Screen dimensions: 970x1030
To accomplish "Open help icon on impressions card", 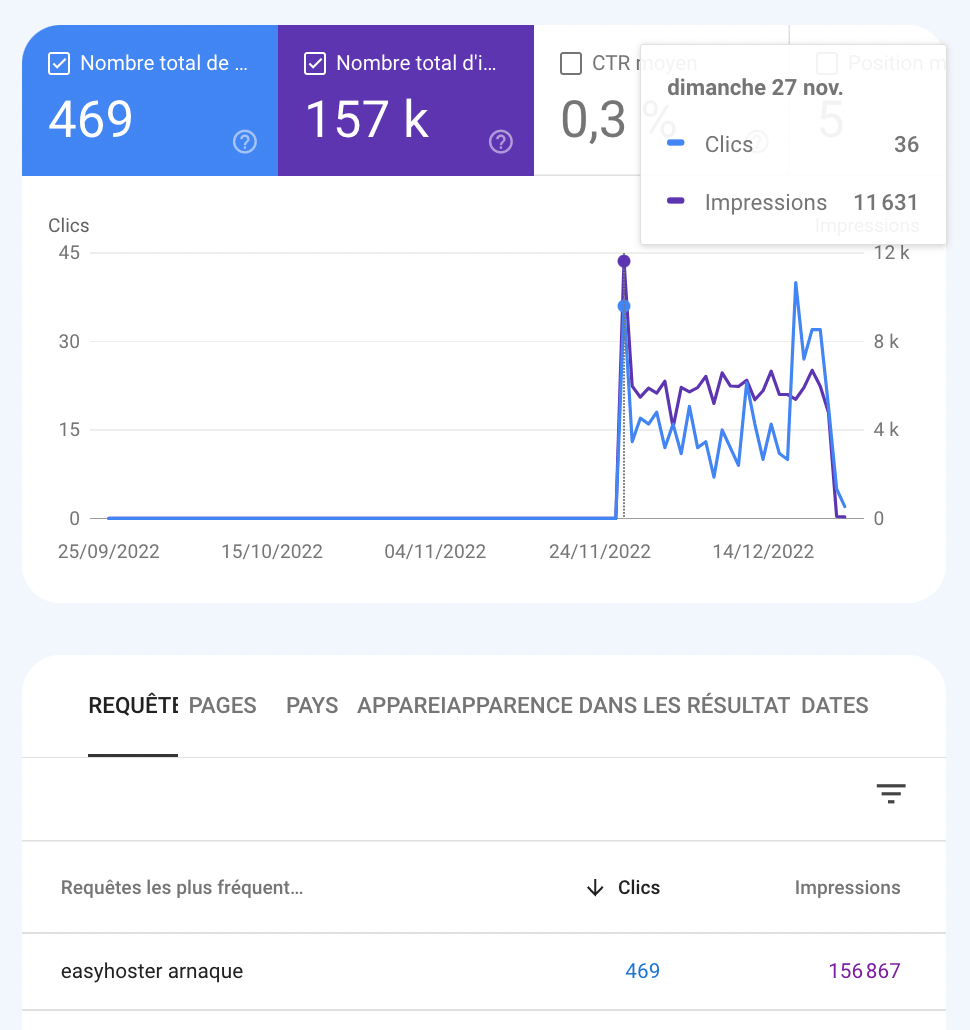I will [500, 142].
